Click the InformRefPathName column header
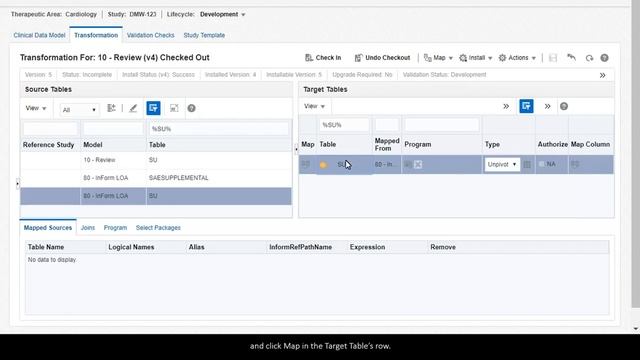The height and width of the screenshot is (360, 640). click(x=300, y=247)
